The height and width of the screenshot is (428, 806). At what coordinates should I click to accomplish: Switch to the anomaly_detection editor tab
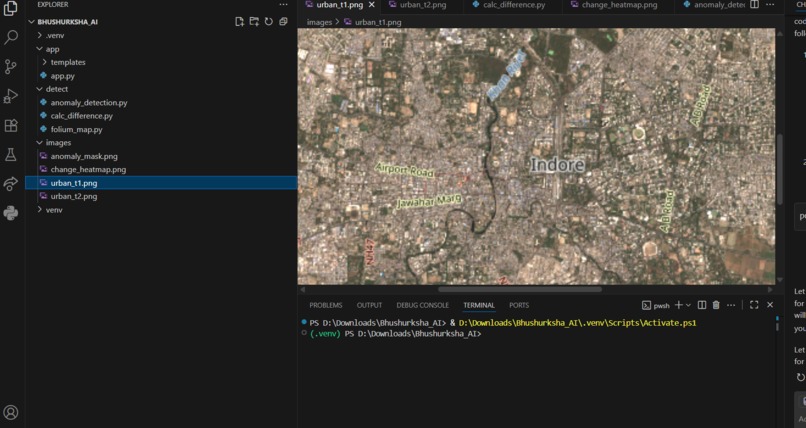(x=714, y=5)
